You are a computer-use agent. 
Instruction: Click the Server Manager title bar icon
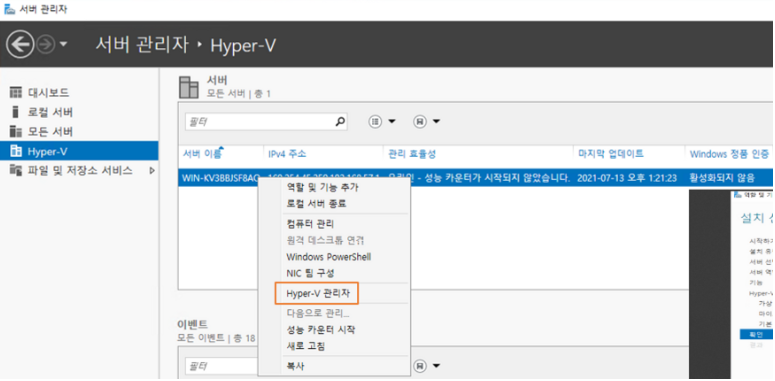[x=9, y=9]
